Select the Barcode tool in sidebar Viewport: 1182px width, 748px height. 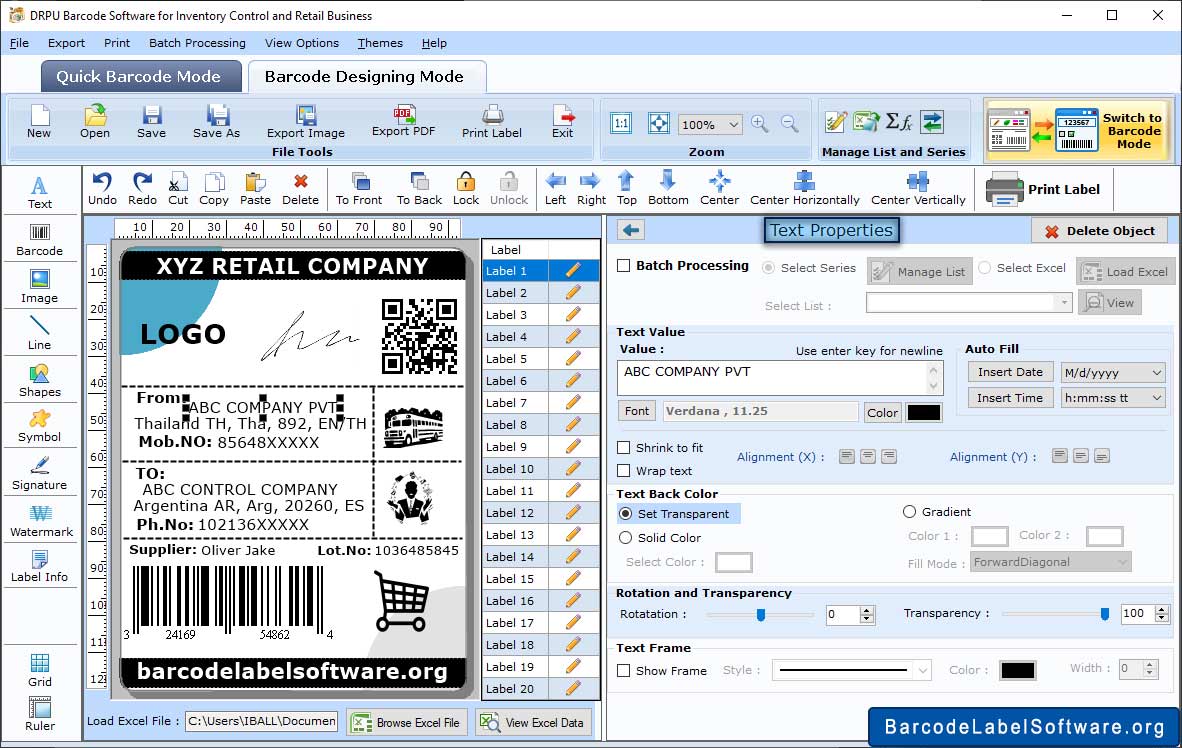pyautogui.click(x=39, y=240)
